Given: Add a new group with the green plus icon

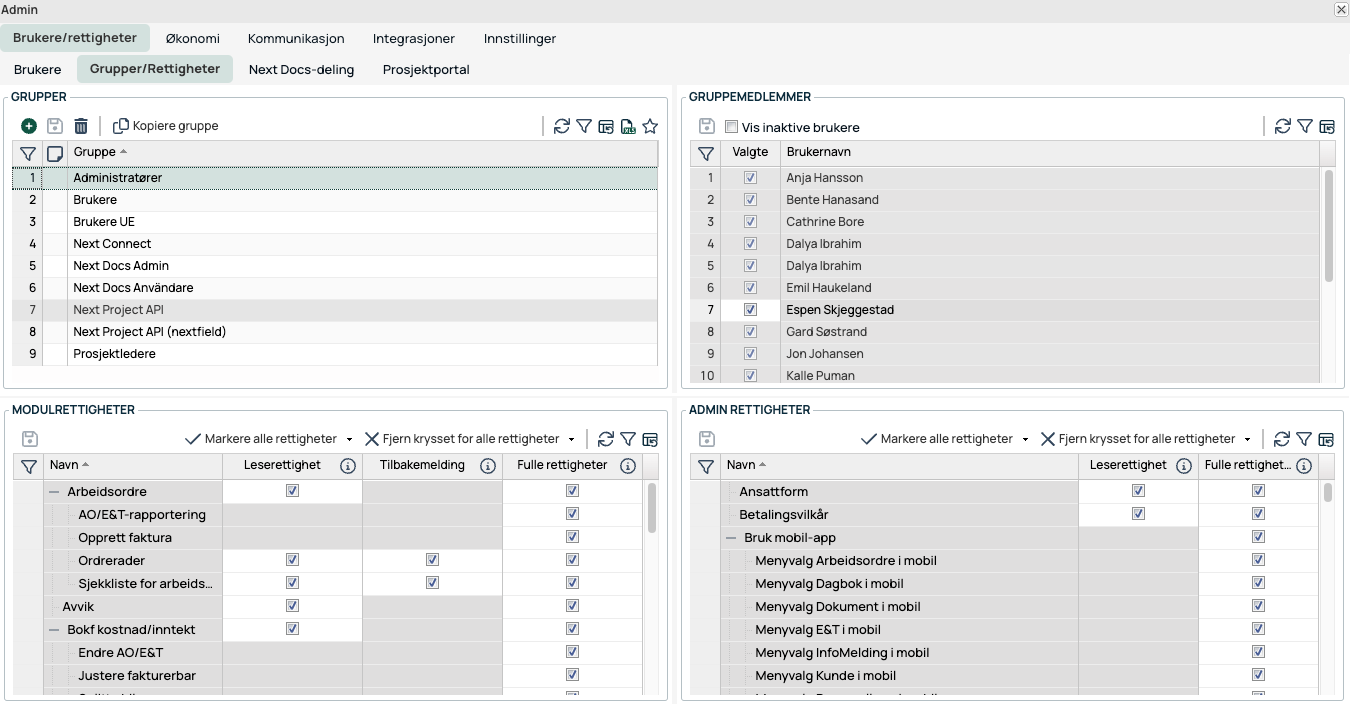Looking at the screenshot, I should pyautogui.click(x=28, y=126).
